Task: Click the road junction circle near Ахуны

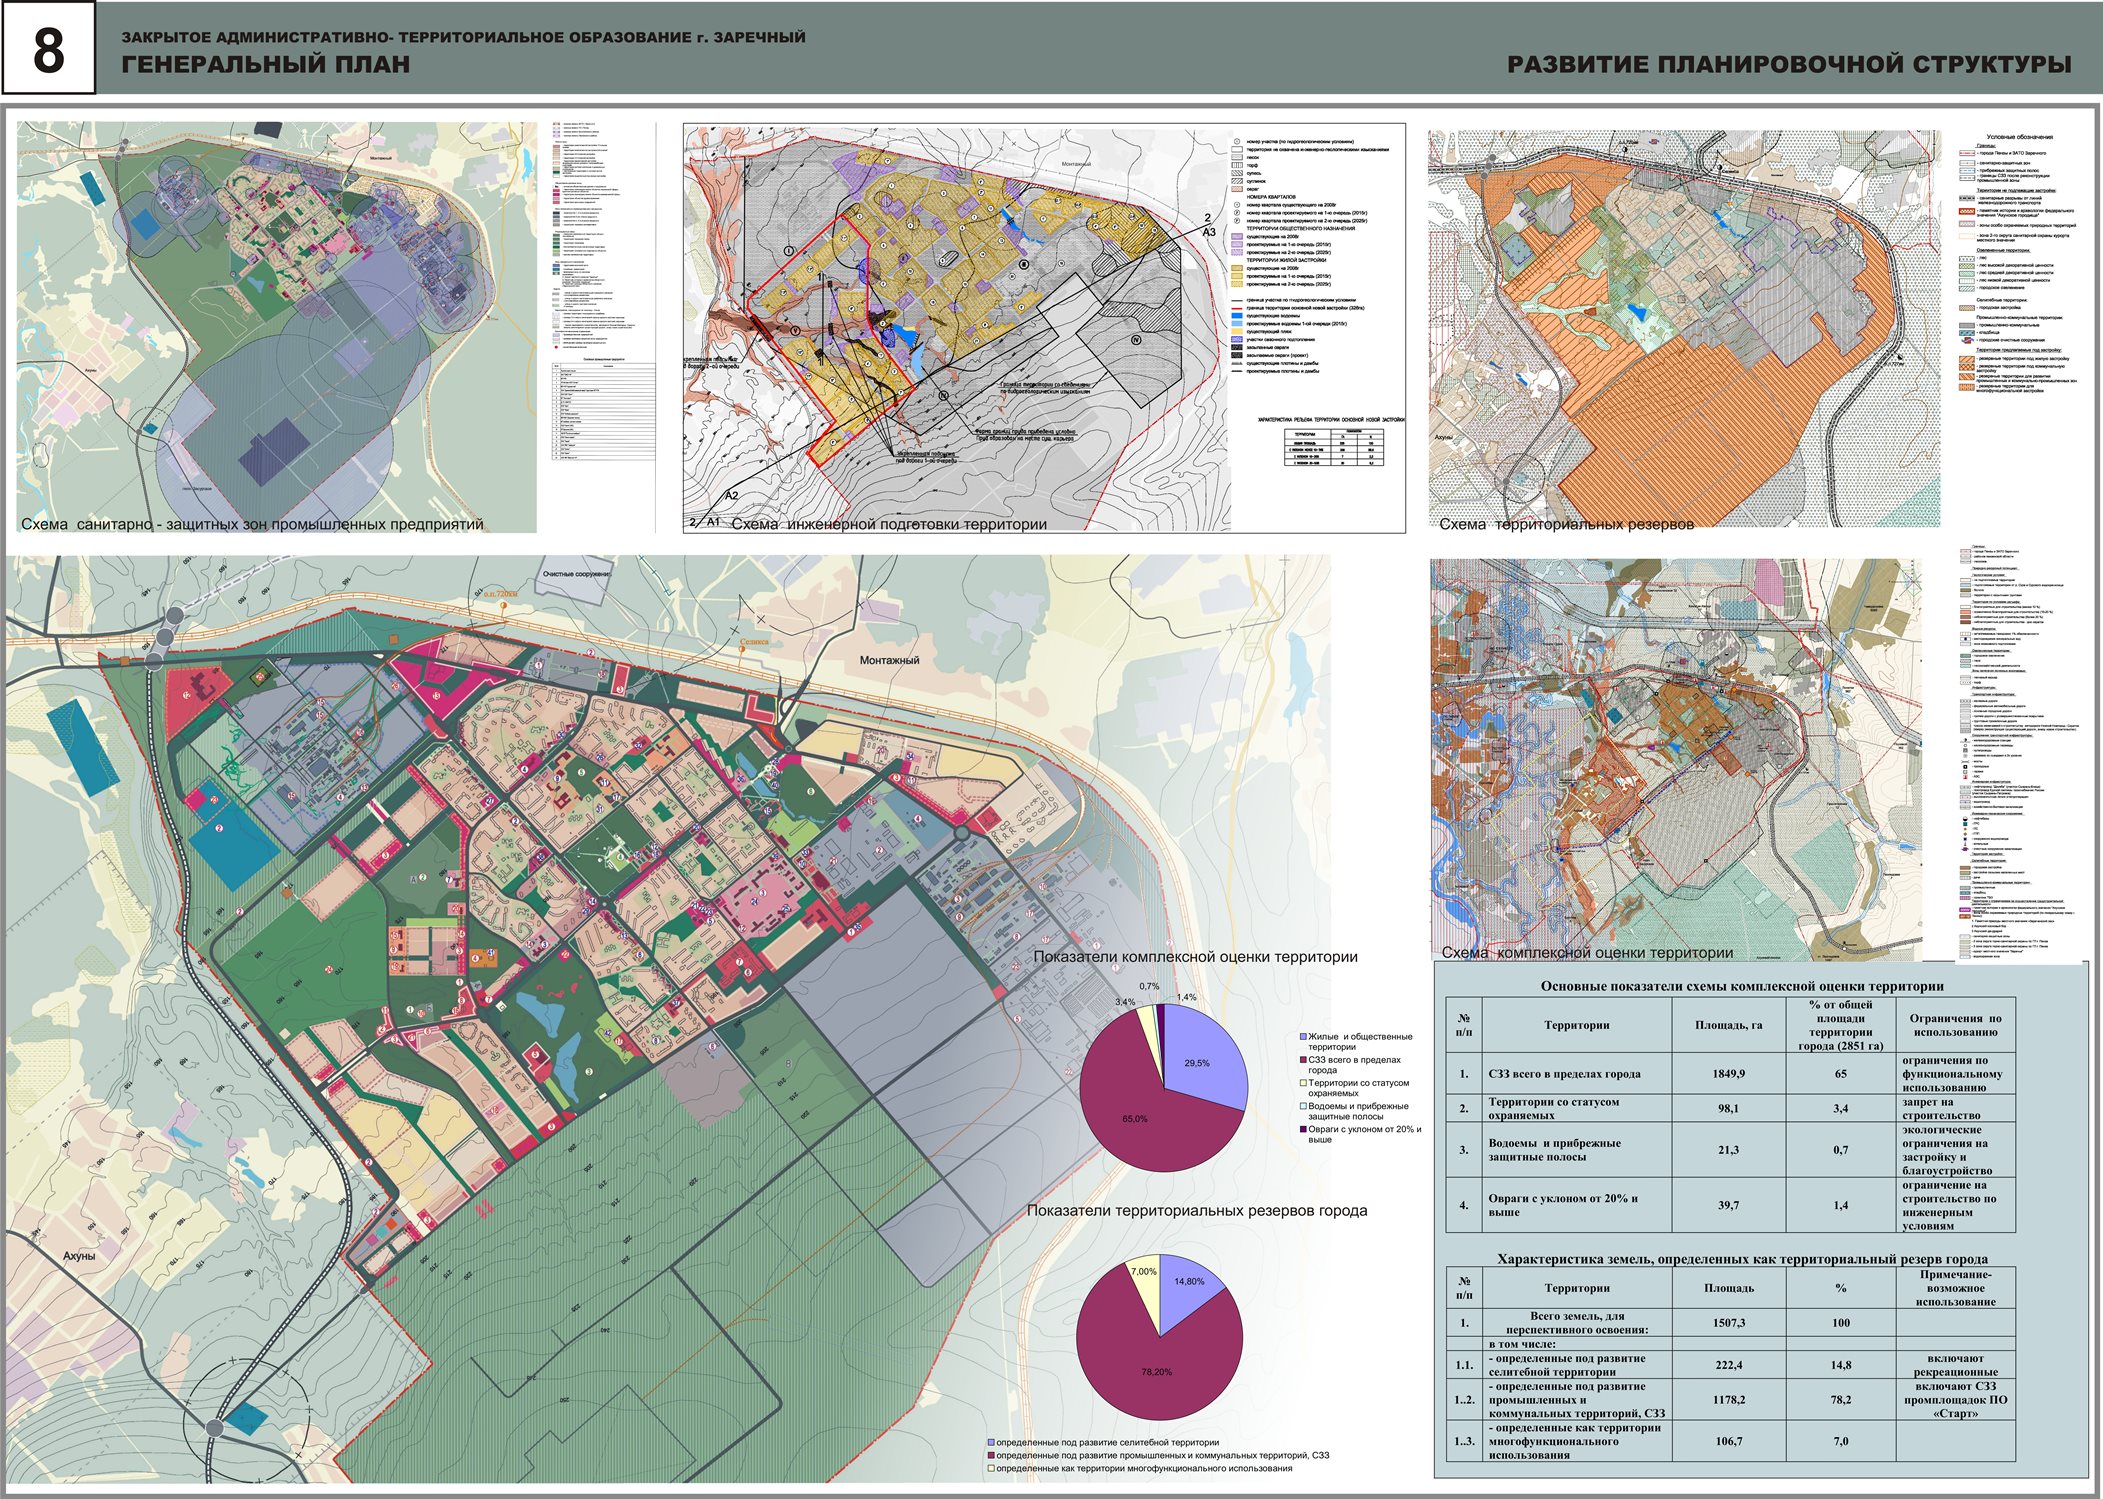Action: coord(216,1427)
